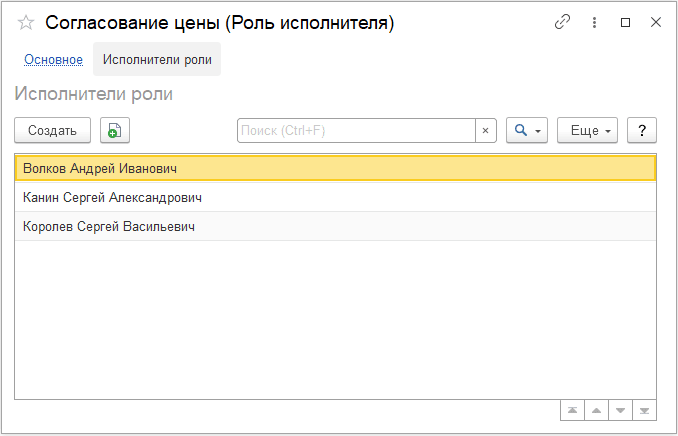678x436 pixels.
Task: Open help with question mark button
Action: (x=642, y=130)
